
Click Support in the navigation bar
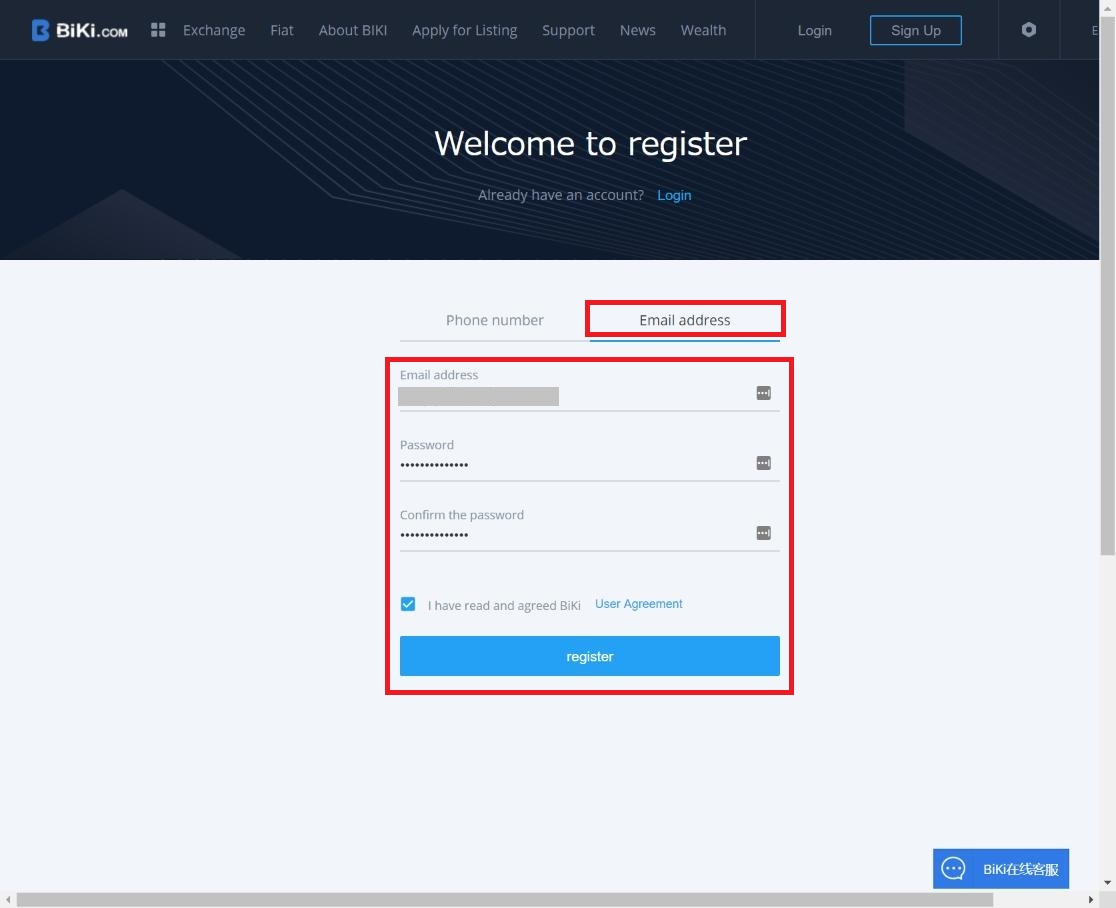coord(568,30)
